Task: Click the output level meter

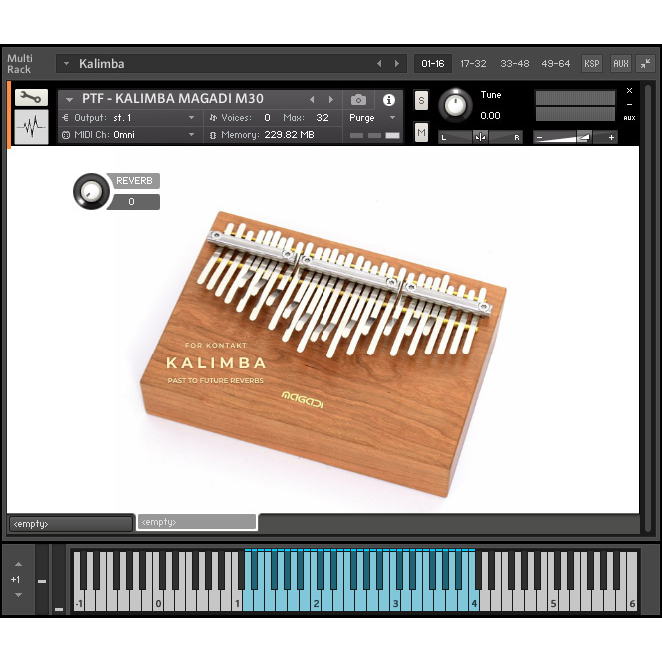Action: point(575,106)
